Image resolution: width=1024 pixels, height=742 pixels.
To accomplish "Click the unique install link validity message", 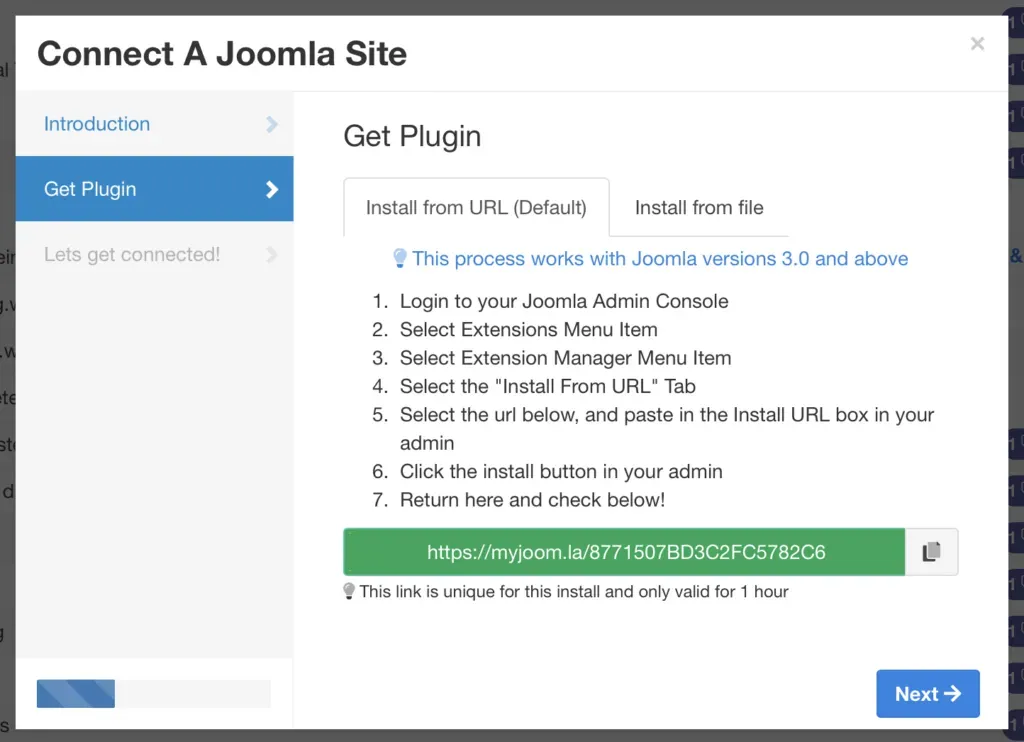I will click(x=567, y=591).
